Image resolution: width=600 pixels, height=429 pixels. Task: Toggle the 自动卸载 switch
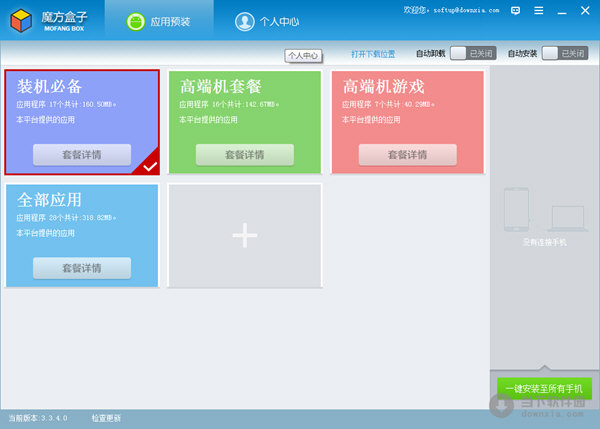(472, 53)
